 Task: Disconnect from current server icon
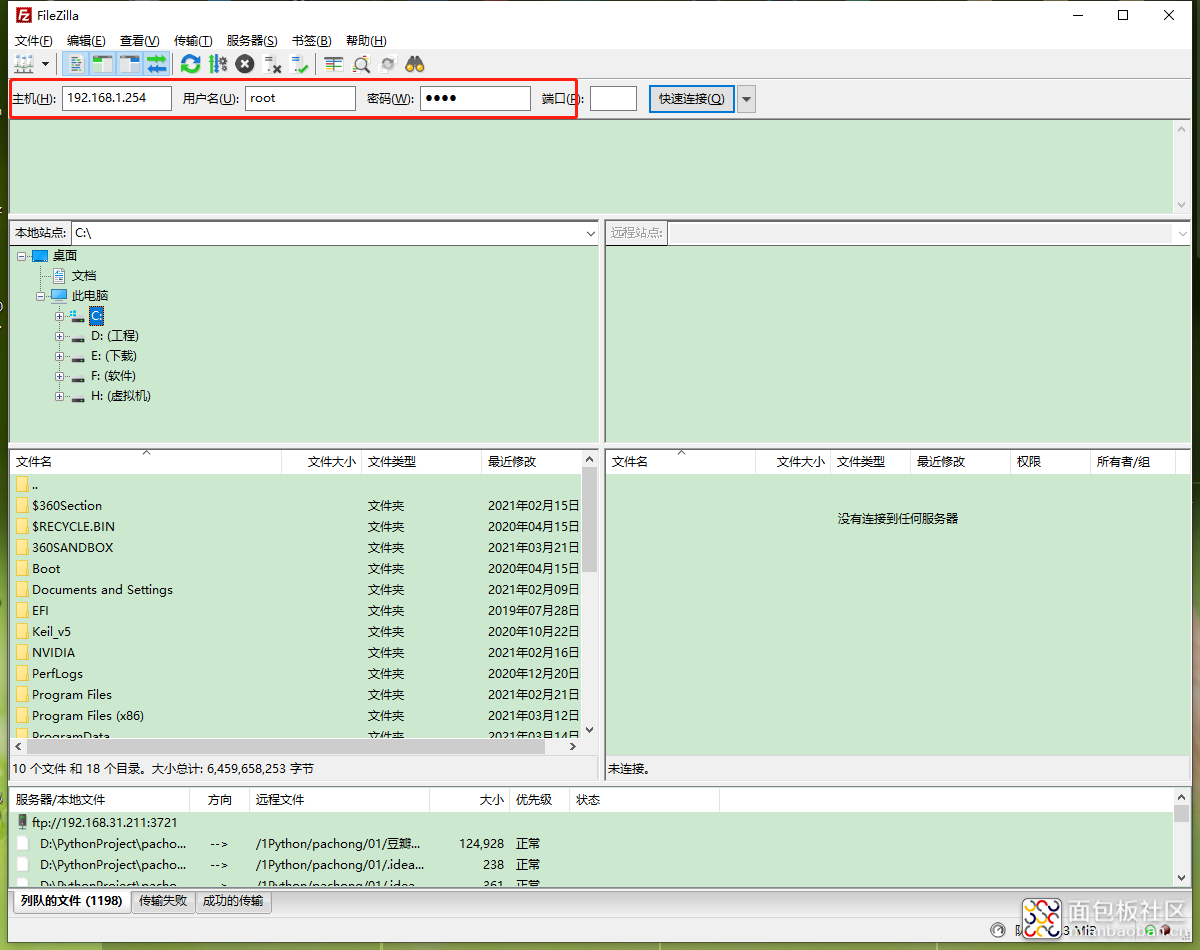[x=272, y=64]
